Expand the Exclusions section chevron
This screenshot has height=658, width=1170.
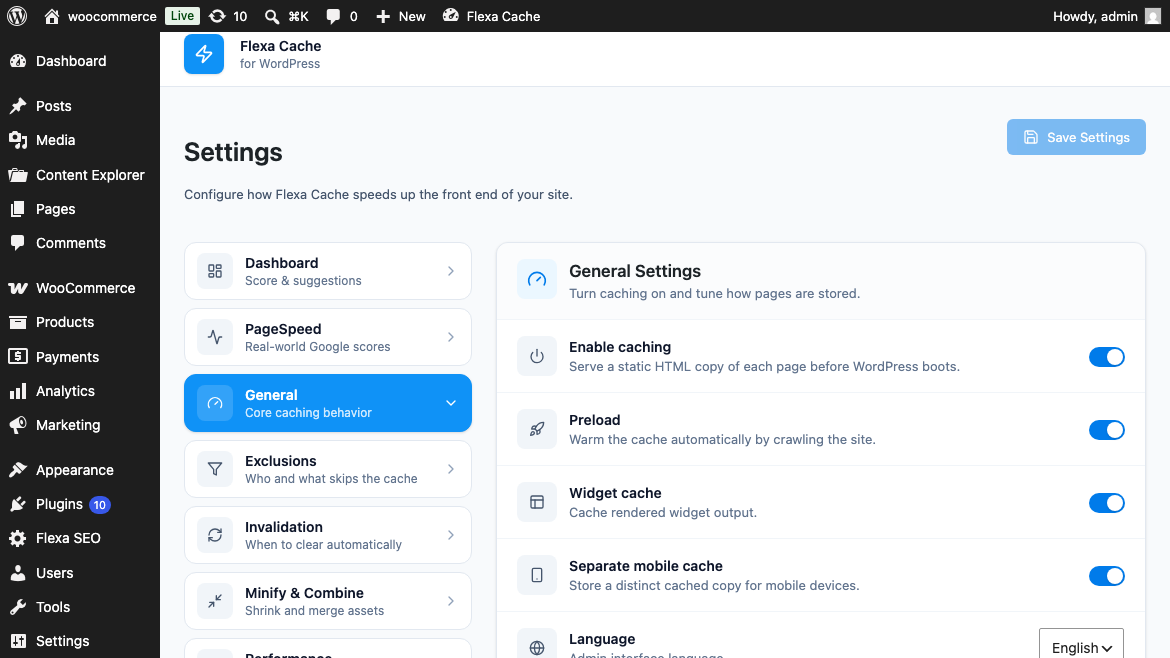[451, 469]
